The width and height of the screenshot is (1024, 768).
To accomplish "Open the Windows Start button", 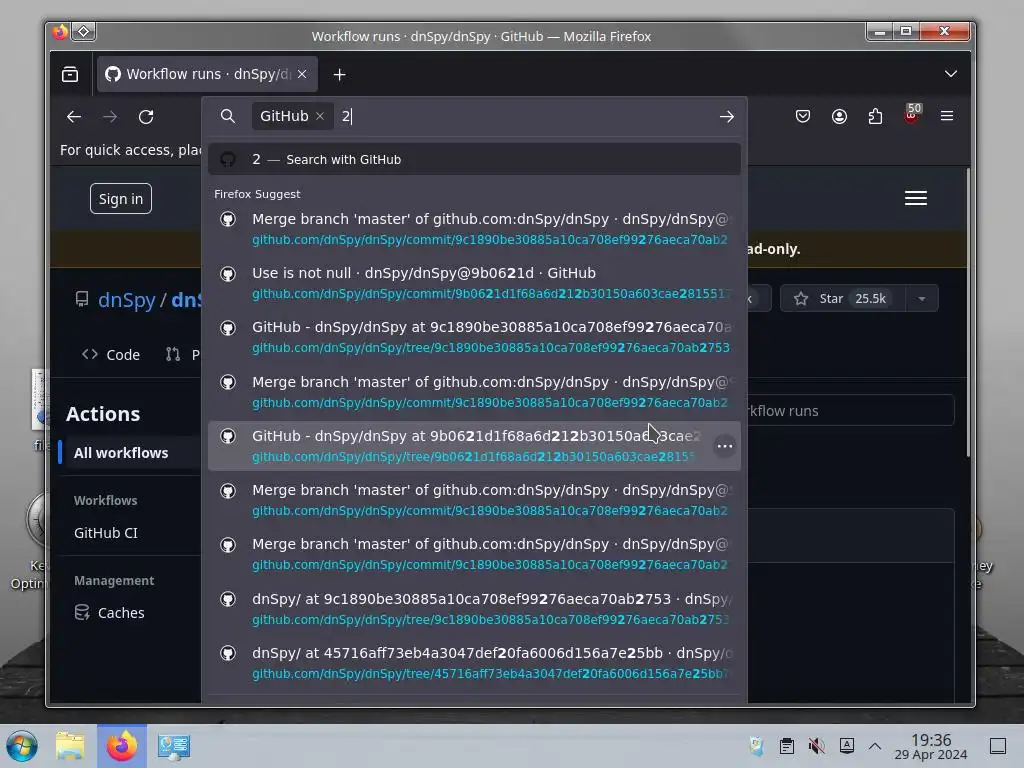I will point(22,746).
